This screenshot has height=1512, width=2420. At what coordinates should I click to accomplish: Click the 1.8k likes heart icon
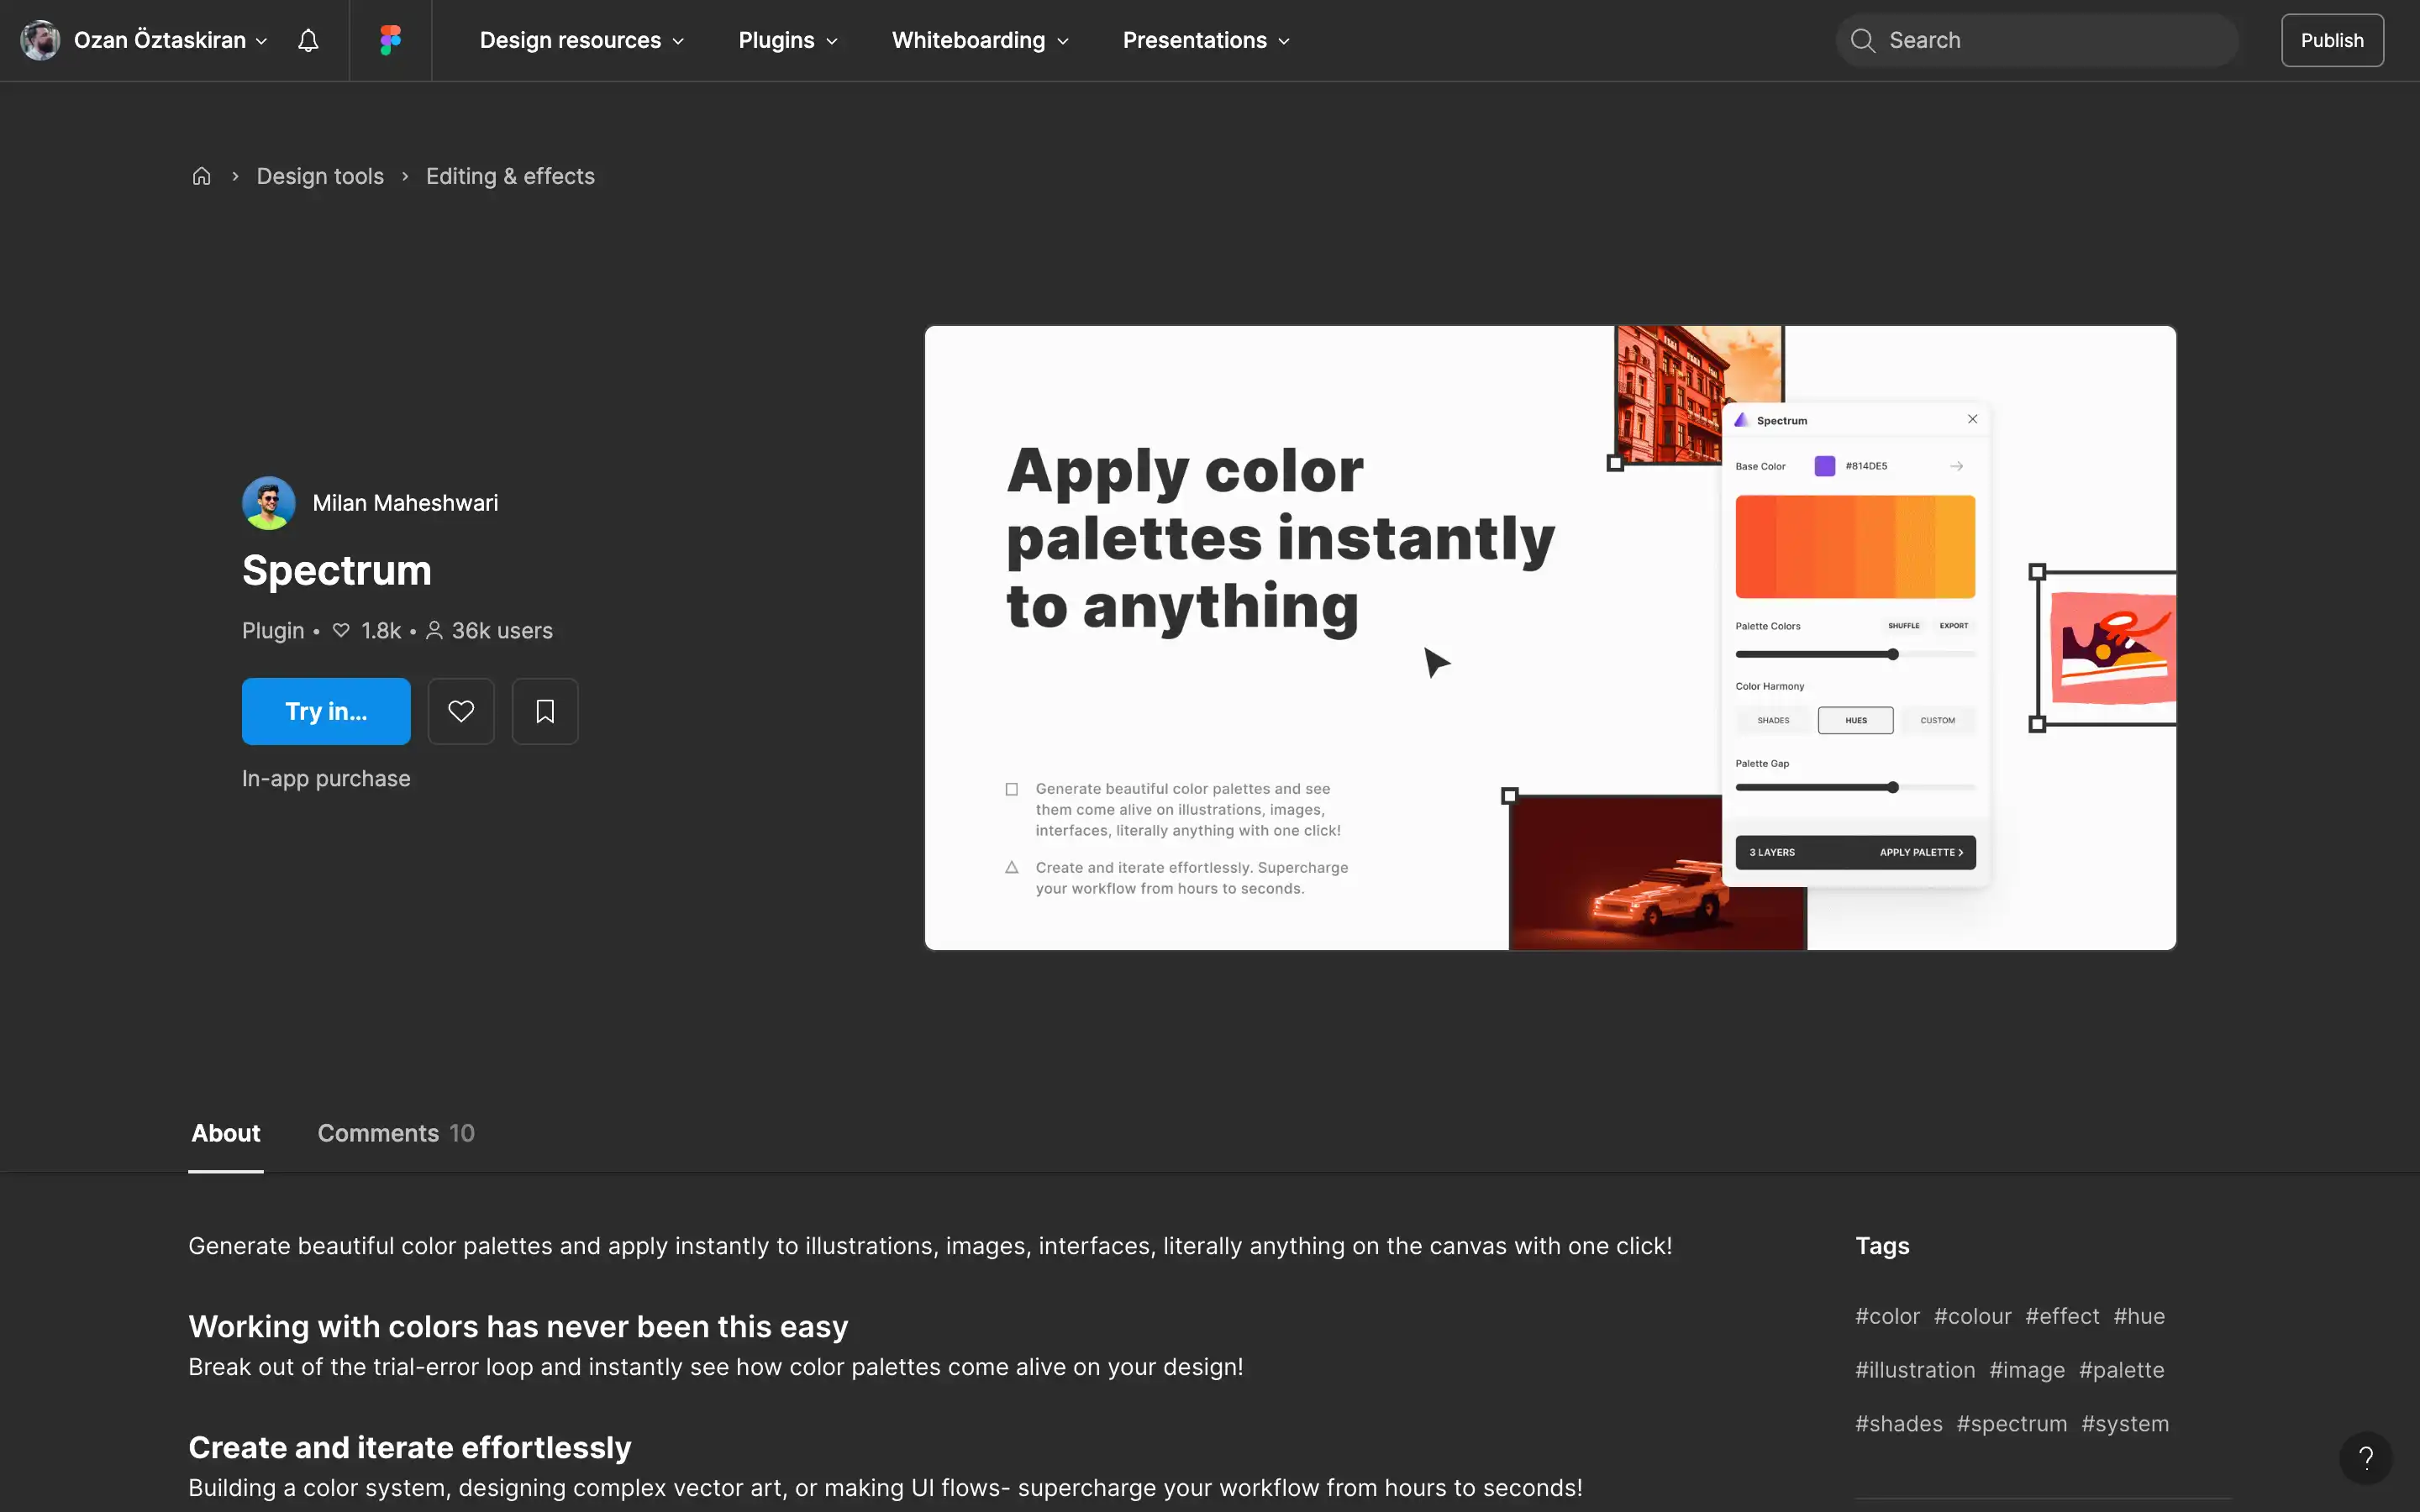(x=341, y=630)
